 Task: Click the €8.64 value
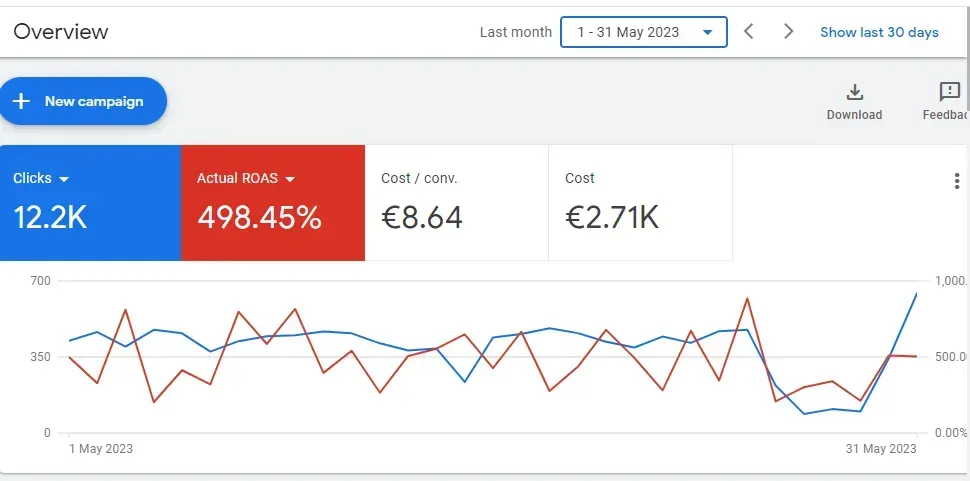click(x=422, y=218)
